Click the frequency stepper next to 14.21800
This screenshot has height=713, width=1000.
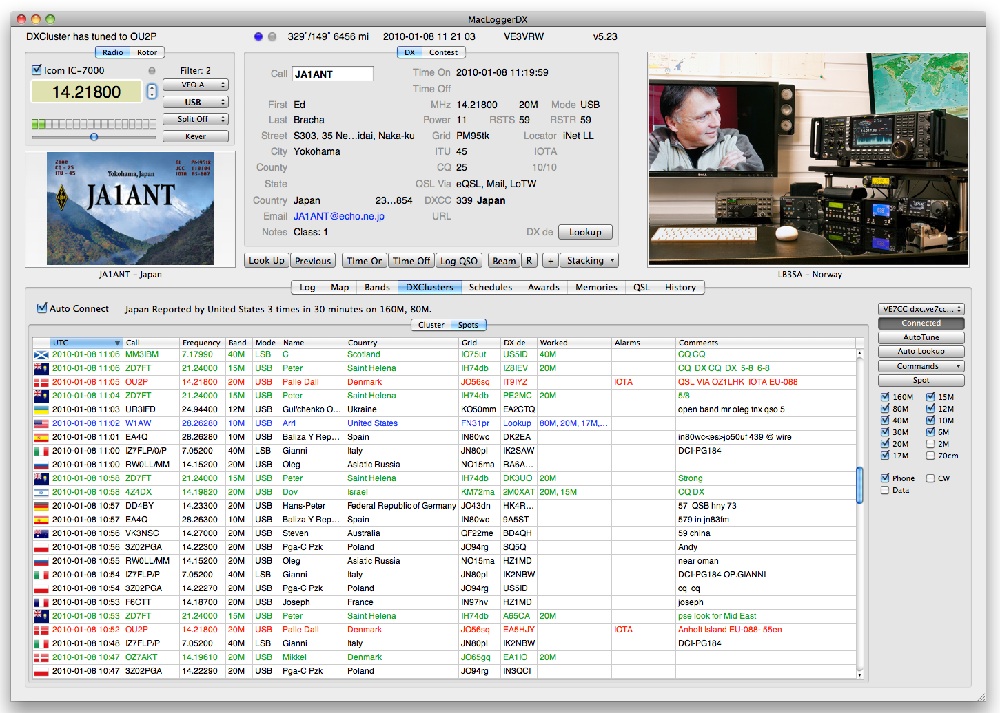(152, 92)
